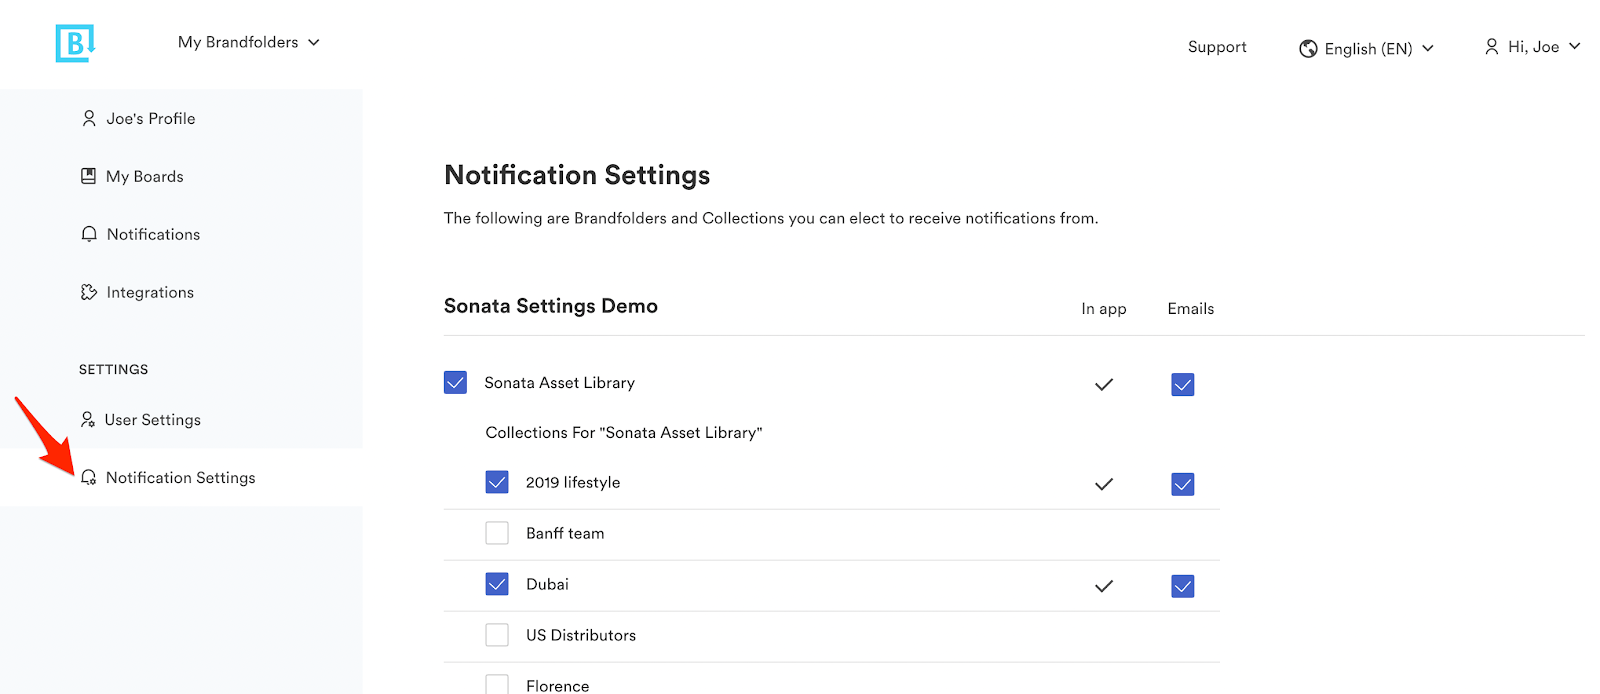Open the English (EN) language dropdown
This screenshot has height=694, width=1600.
click(1368, 49)
